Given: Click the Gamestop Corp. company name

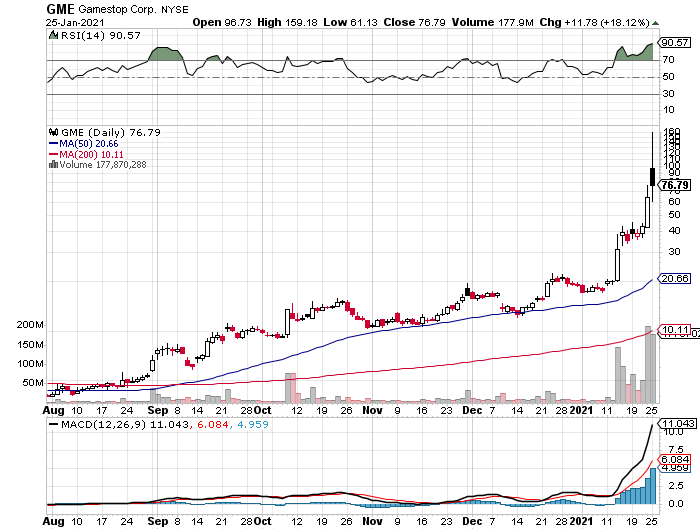Looking at the screenshot, I should click(x=117, y=9).
